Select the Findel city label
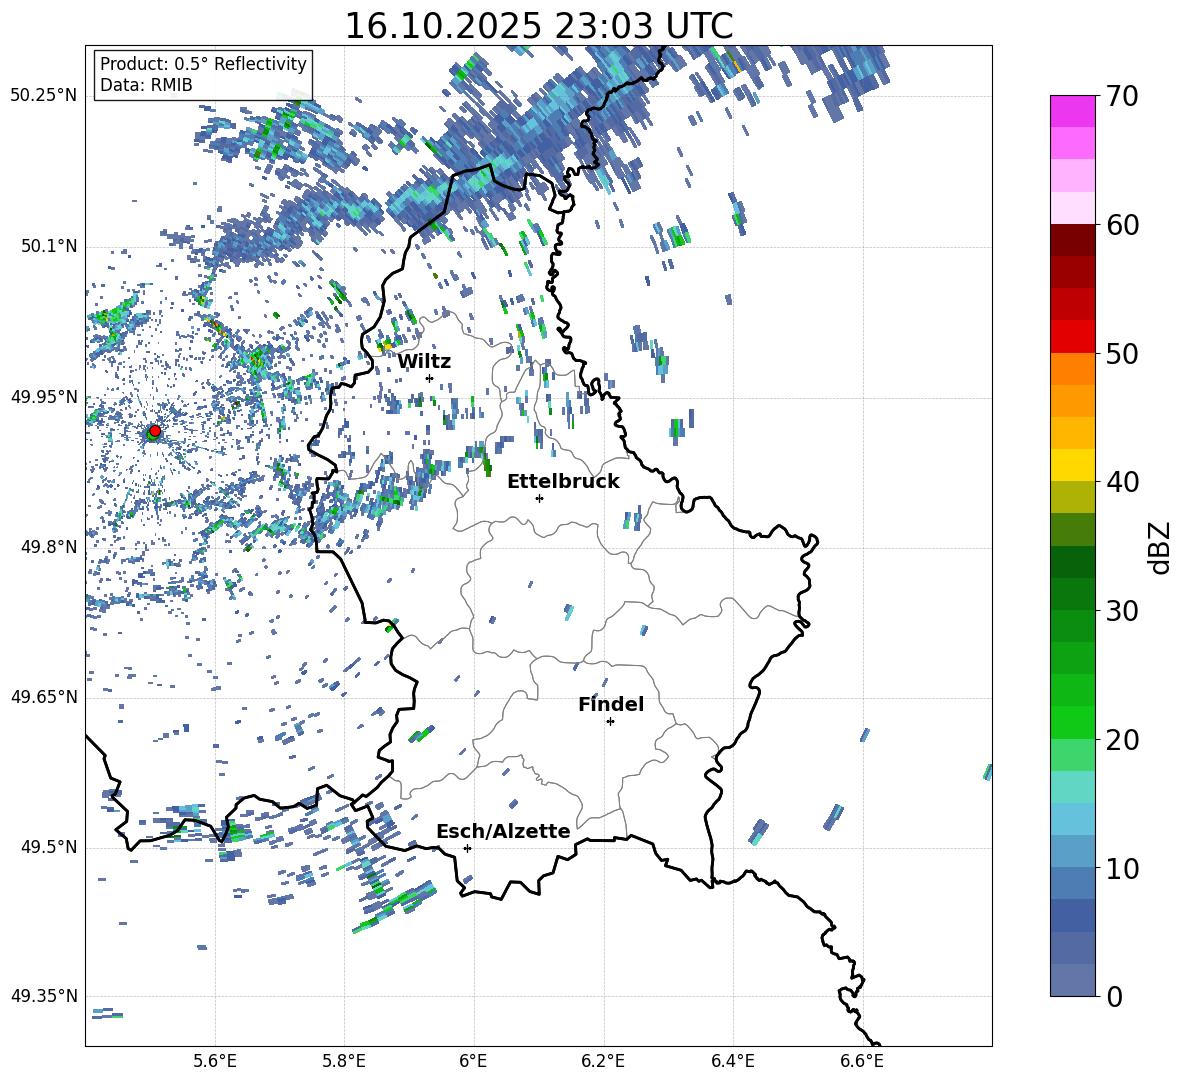 click(611, 704)
